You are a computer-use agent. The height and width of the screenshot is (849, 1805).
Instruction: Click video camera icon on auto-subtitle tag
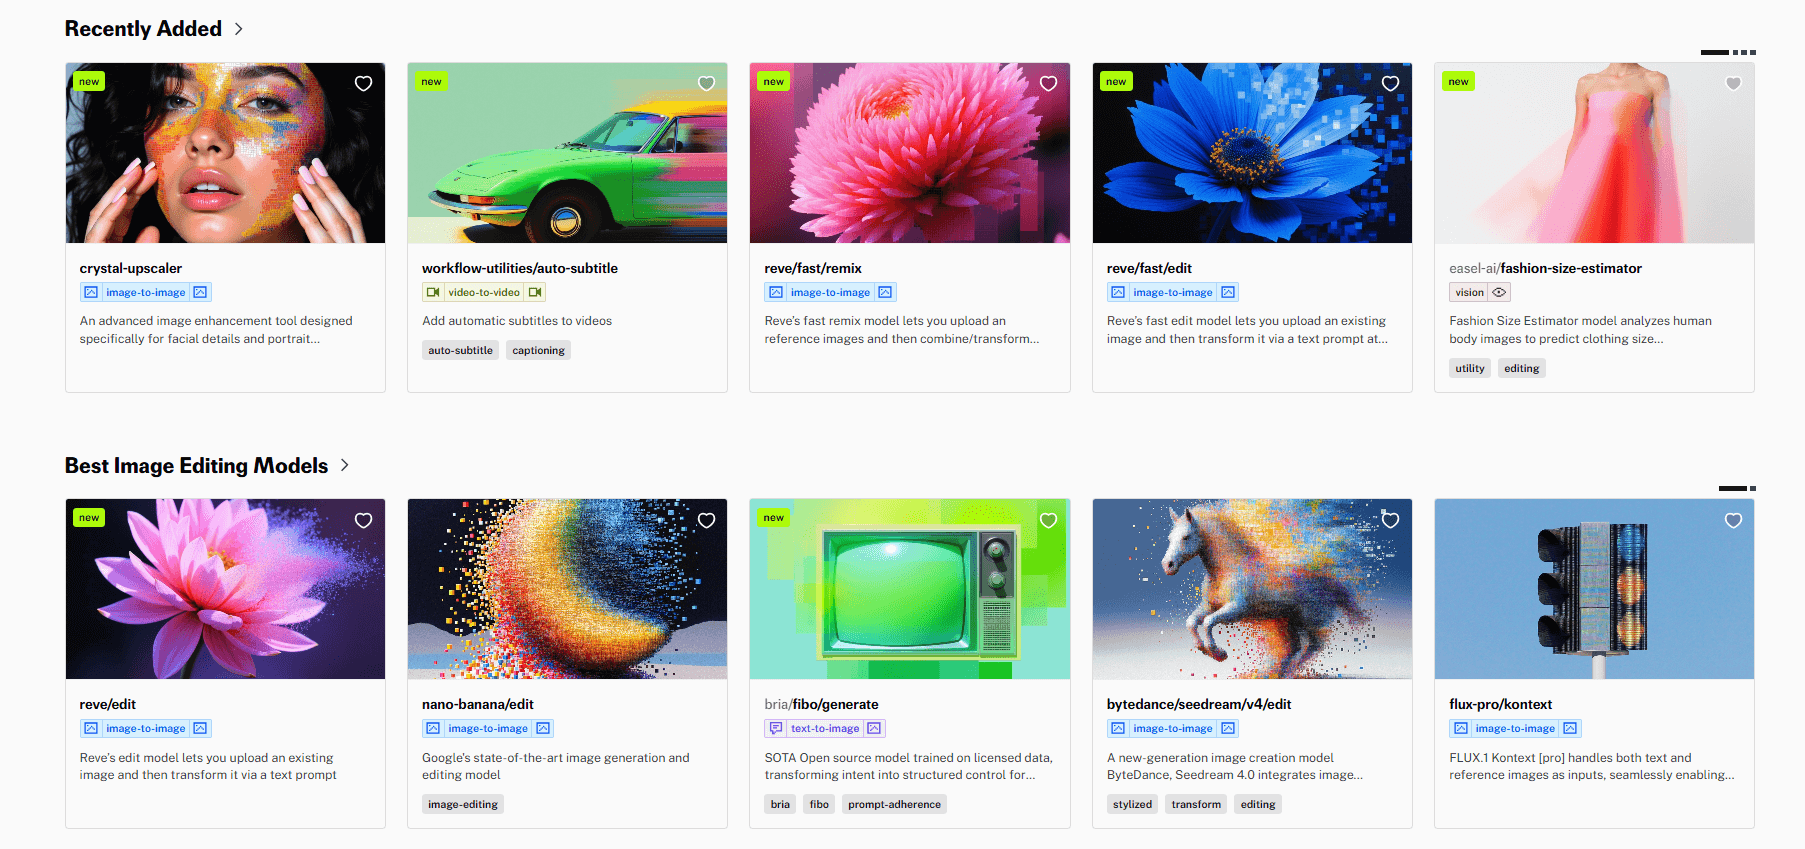click(433, 293)
